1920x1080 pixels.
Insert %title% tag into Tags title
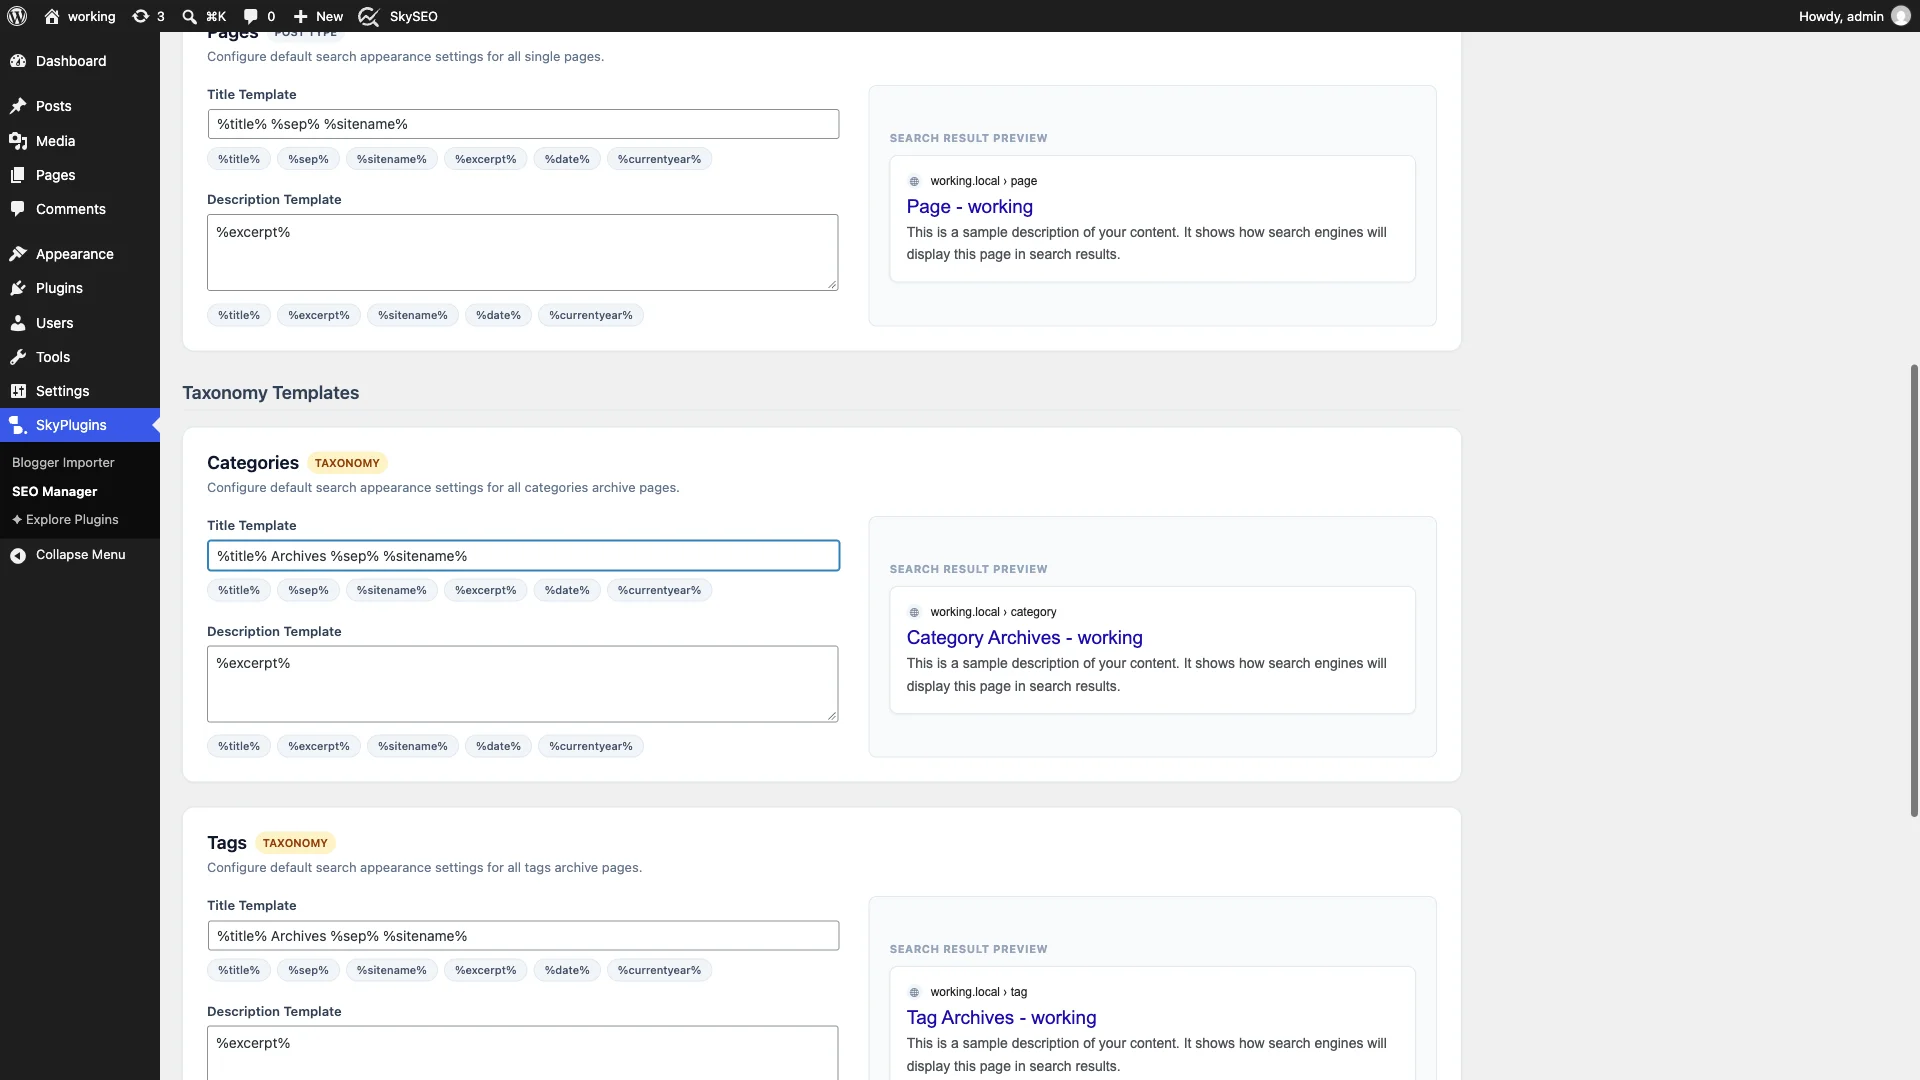coord(239,970)
